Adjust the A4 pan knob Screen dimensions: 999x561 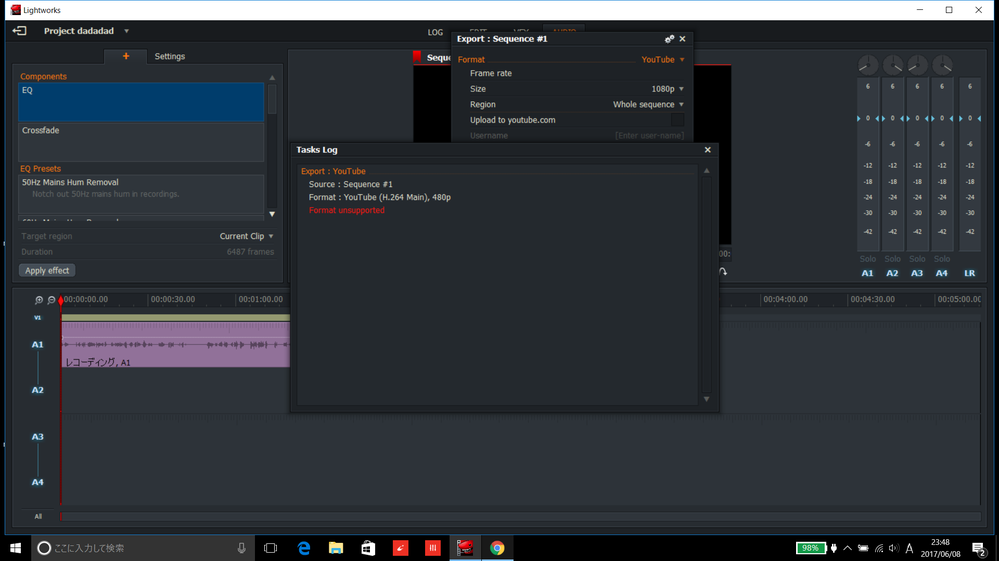(x=942, y=65)
